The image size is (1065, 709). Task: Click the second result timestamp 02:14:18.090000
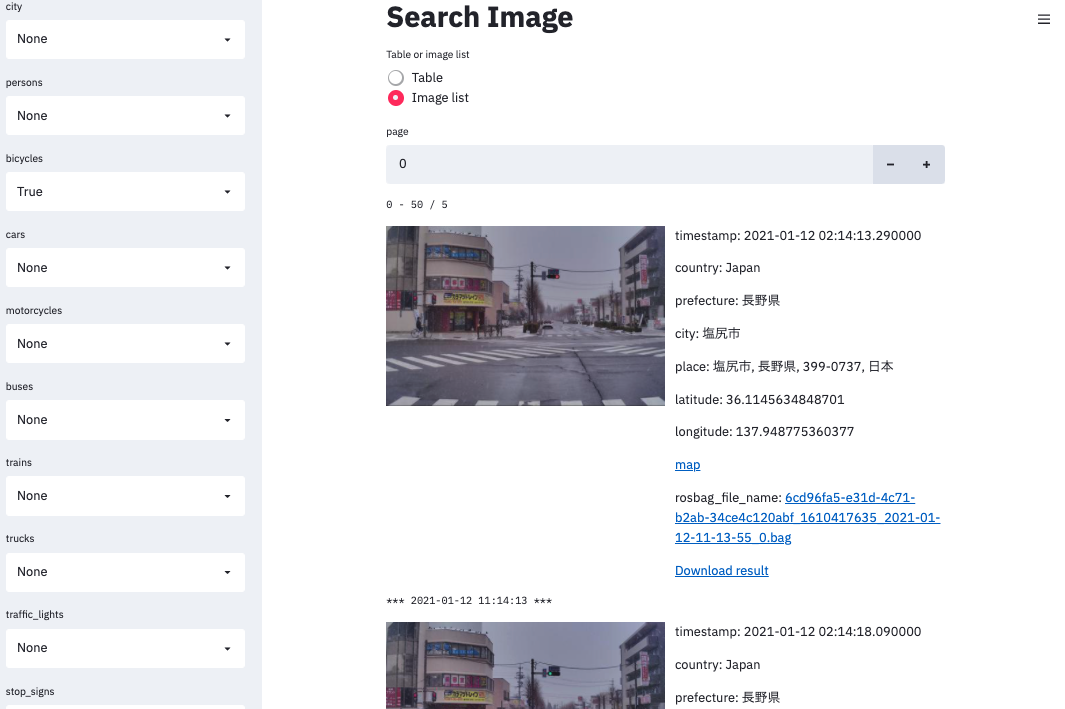coord(832,632)
